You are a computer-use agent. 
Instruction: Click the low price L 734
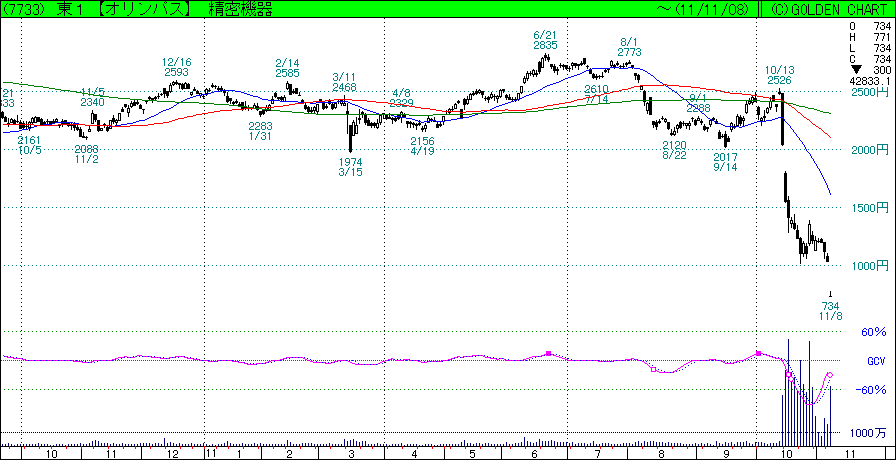870,48
